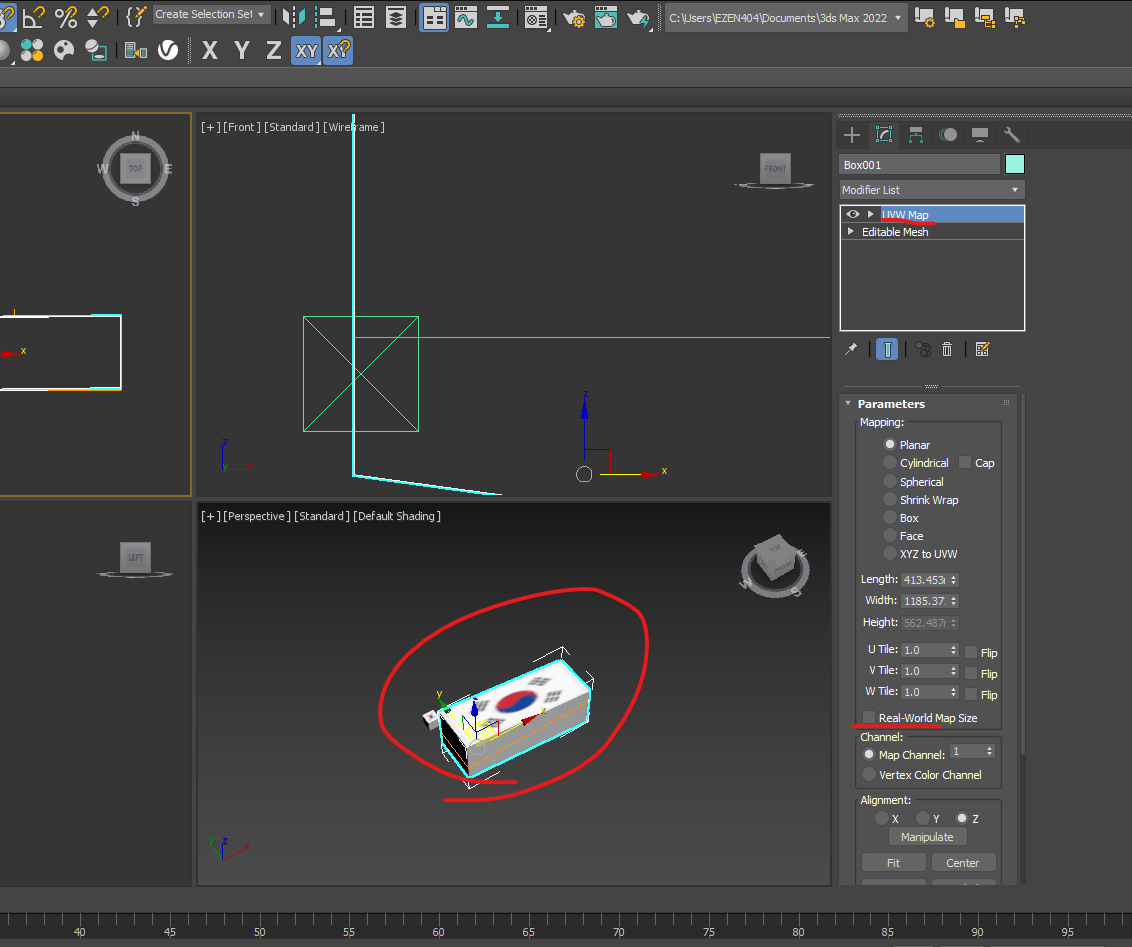Click the Remove Modifier trash icon
Image resolution: width=1132 pixels, height=947 pixels.
947,349
